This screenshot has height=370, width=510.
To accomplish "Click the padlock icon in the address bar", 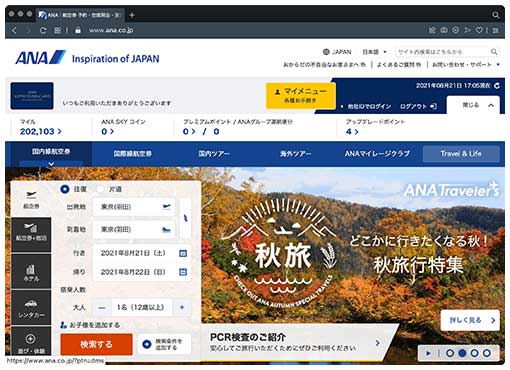I will tap(78, 30).
